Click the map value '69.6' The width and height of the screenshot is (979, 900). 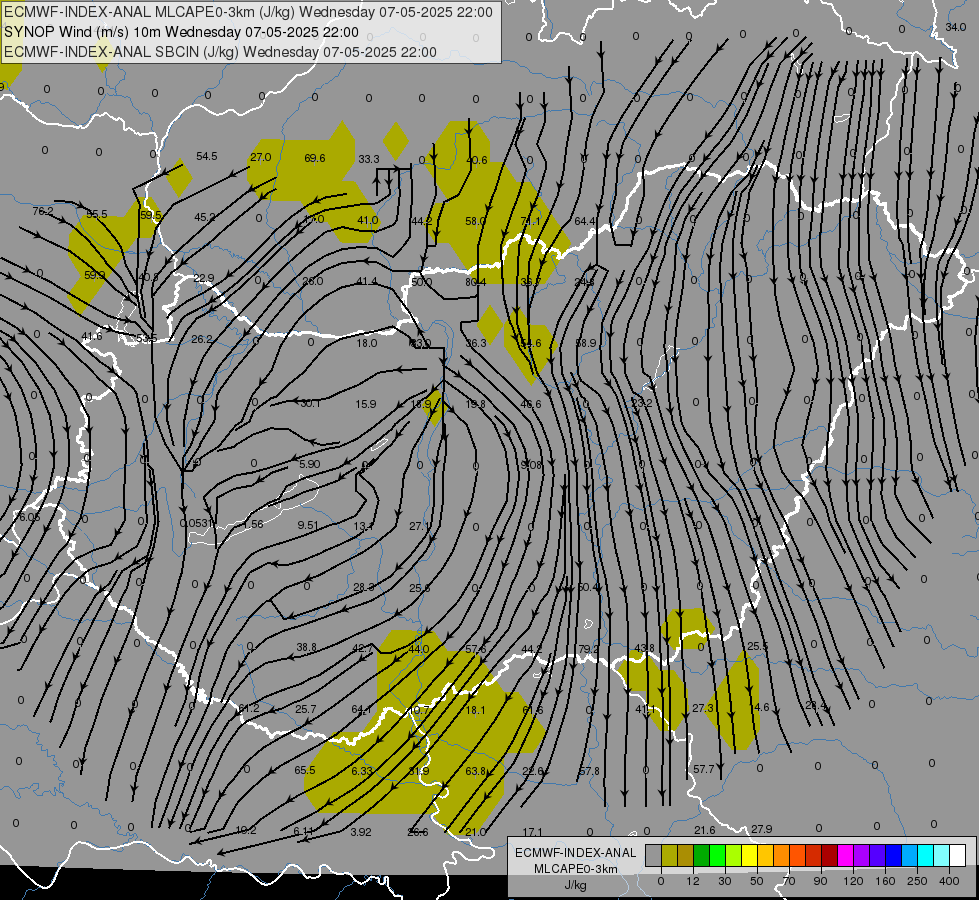[315, 158]
